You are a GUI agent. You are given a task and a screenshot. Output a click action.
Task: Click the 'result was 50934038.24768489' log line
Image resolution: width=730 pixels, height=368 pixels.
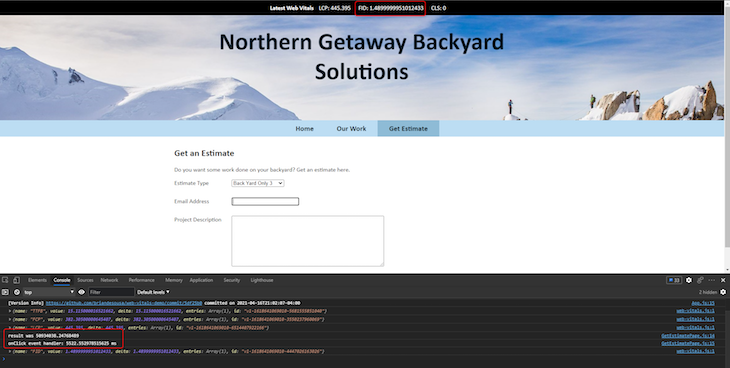click(x=43, y=335)
